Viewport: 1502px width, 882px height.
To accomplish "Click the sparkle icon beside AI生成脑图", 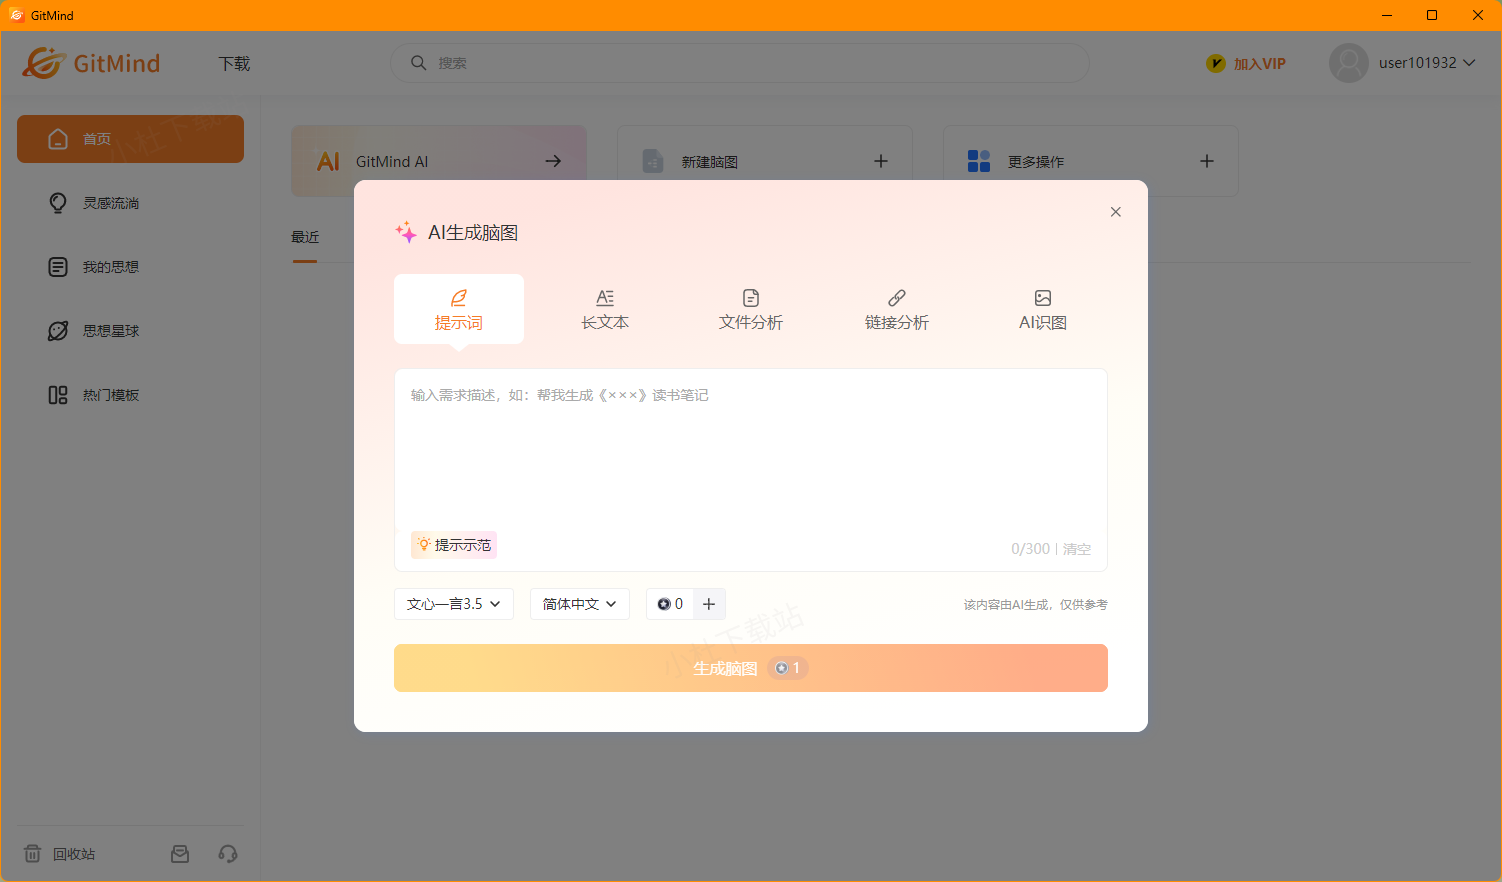I will (x=406, y=232).
